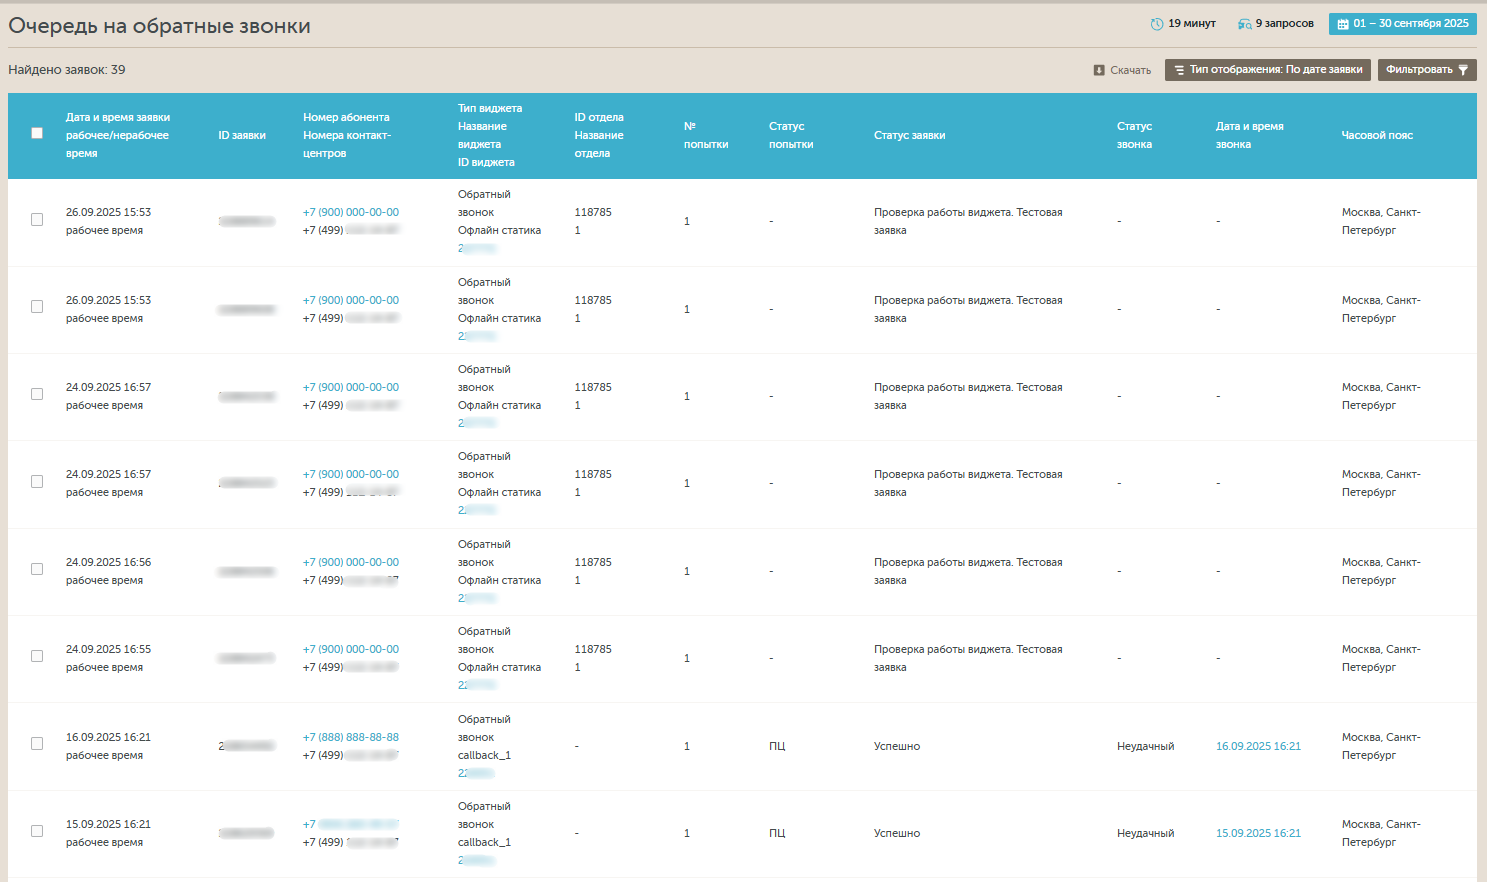Click the calendar icon in date range button
This screenshot has height=882, width=1487.
point(1343,24)
